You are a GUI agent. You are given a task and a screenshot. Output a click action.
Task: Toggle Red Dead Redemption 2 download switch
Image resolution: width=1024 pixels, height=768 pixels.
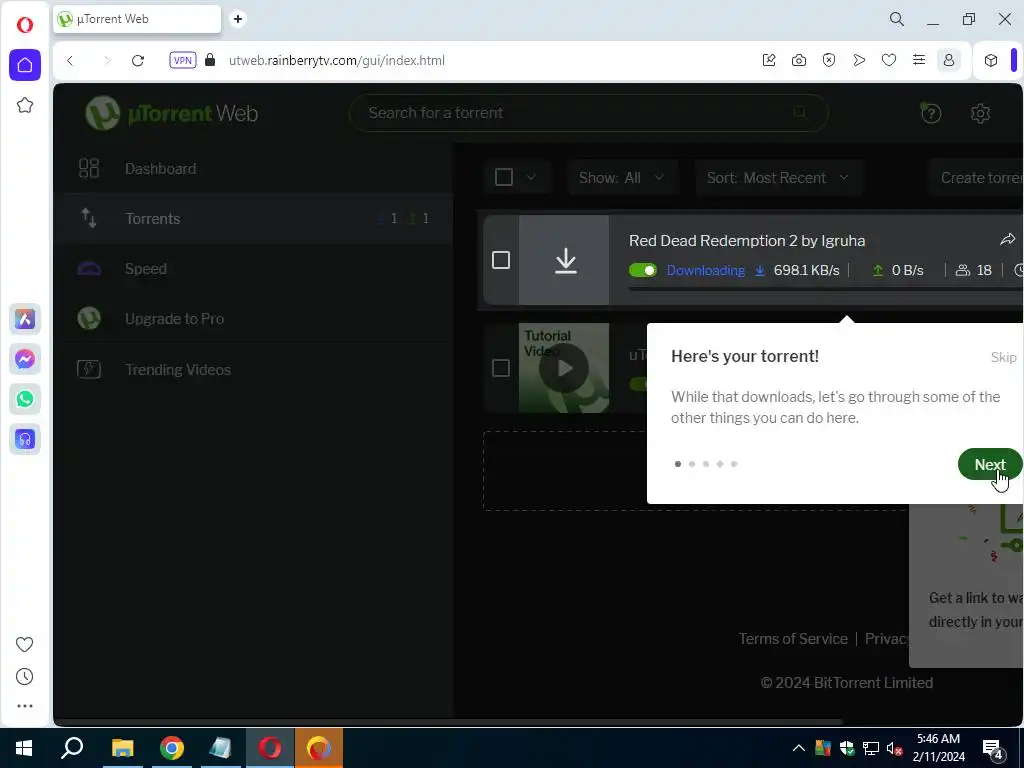643,270
